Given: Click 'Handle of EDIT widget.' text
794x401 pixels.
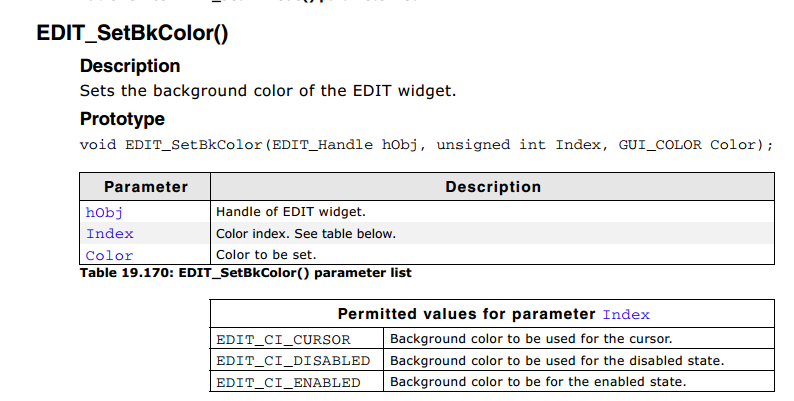Looking at the screenshot, I should 291,212.
